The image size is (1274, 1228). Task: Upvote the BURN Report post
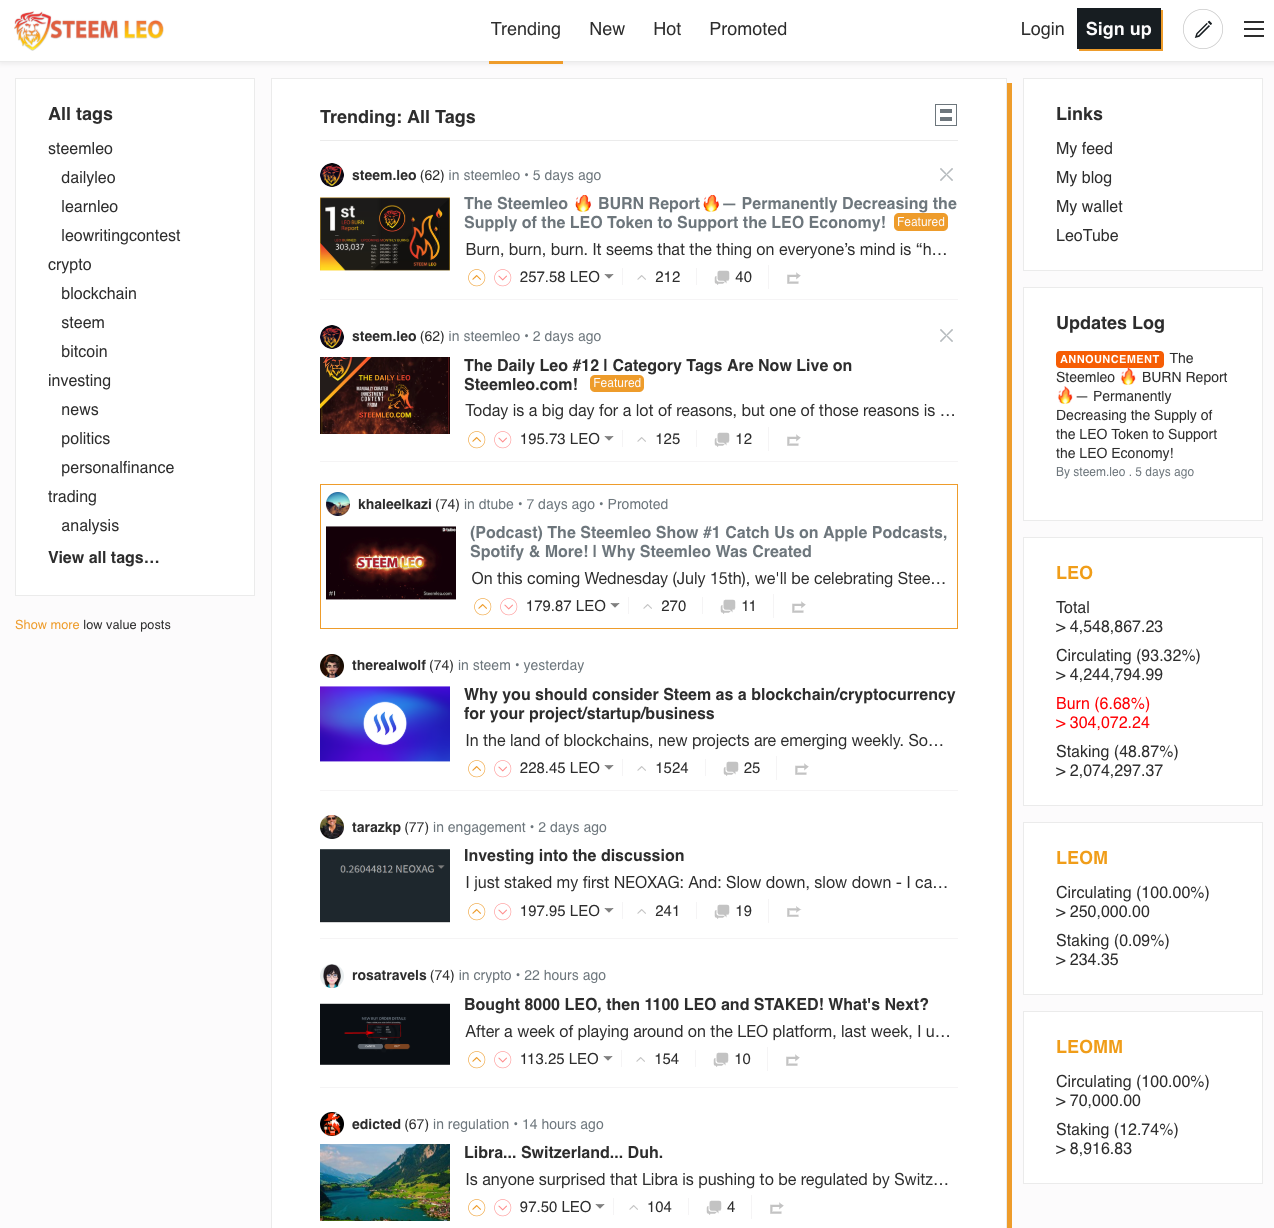[x=477, y=278]
